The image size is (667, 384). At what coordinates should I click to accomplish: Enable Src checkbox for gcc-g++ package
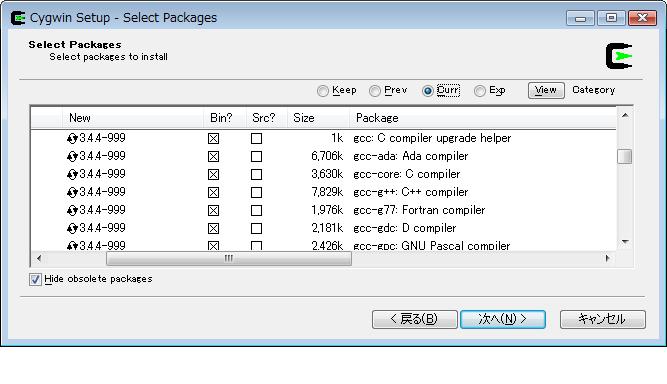coord(257,193)
